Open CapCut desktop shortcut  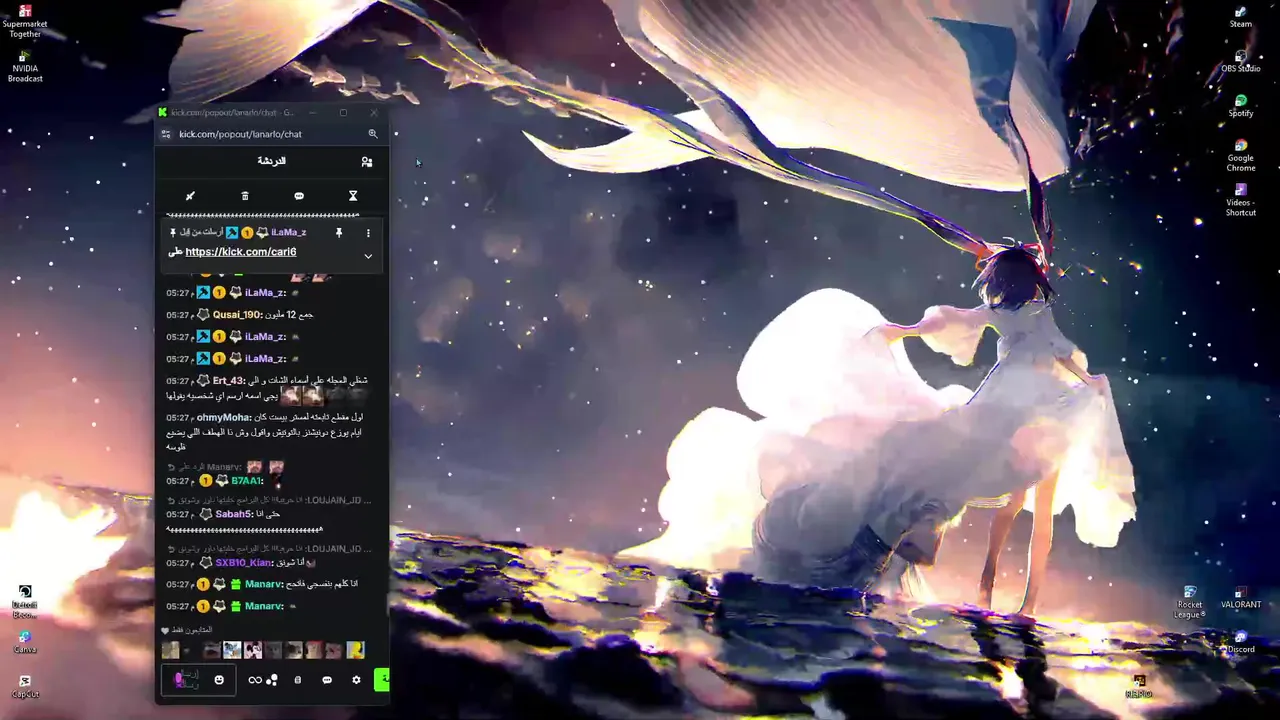[25, 686]
